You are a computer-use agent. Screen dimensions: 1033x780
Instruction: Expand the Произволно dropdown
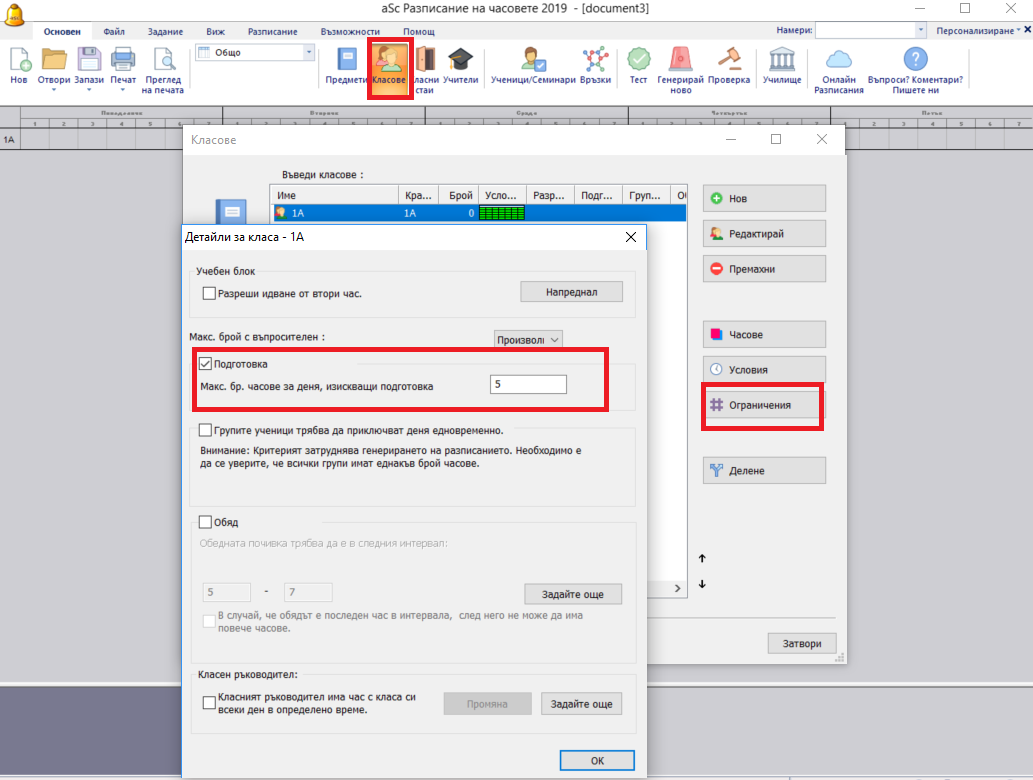(529, 340)
